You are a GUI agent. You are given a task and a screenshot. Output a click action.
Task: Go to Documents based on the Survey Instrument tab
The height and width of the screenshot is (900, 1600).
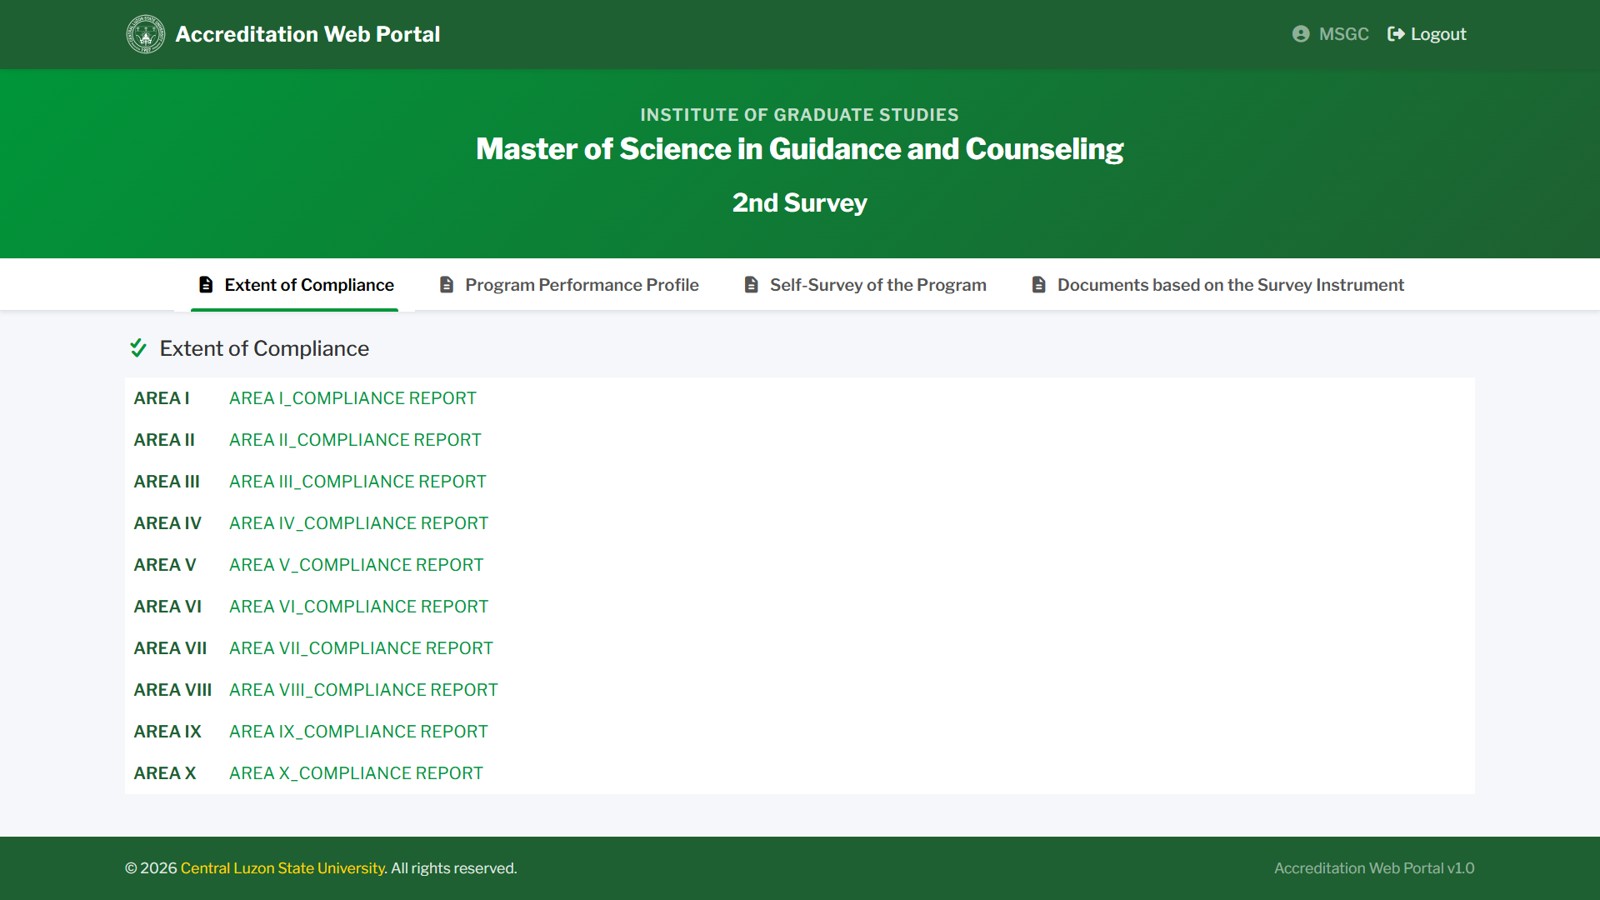1217,285
